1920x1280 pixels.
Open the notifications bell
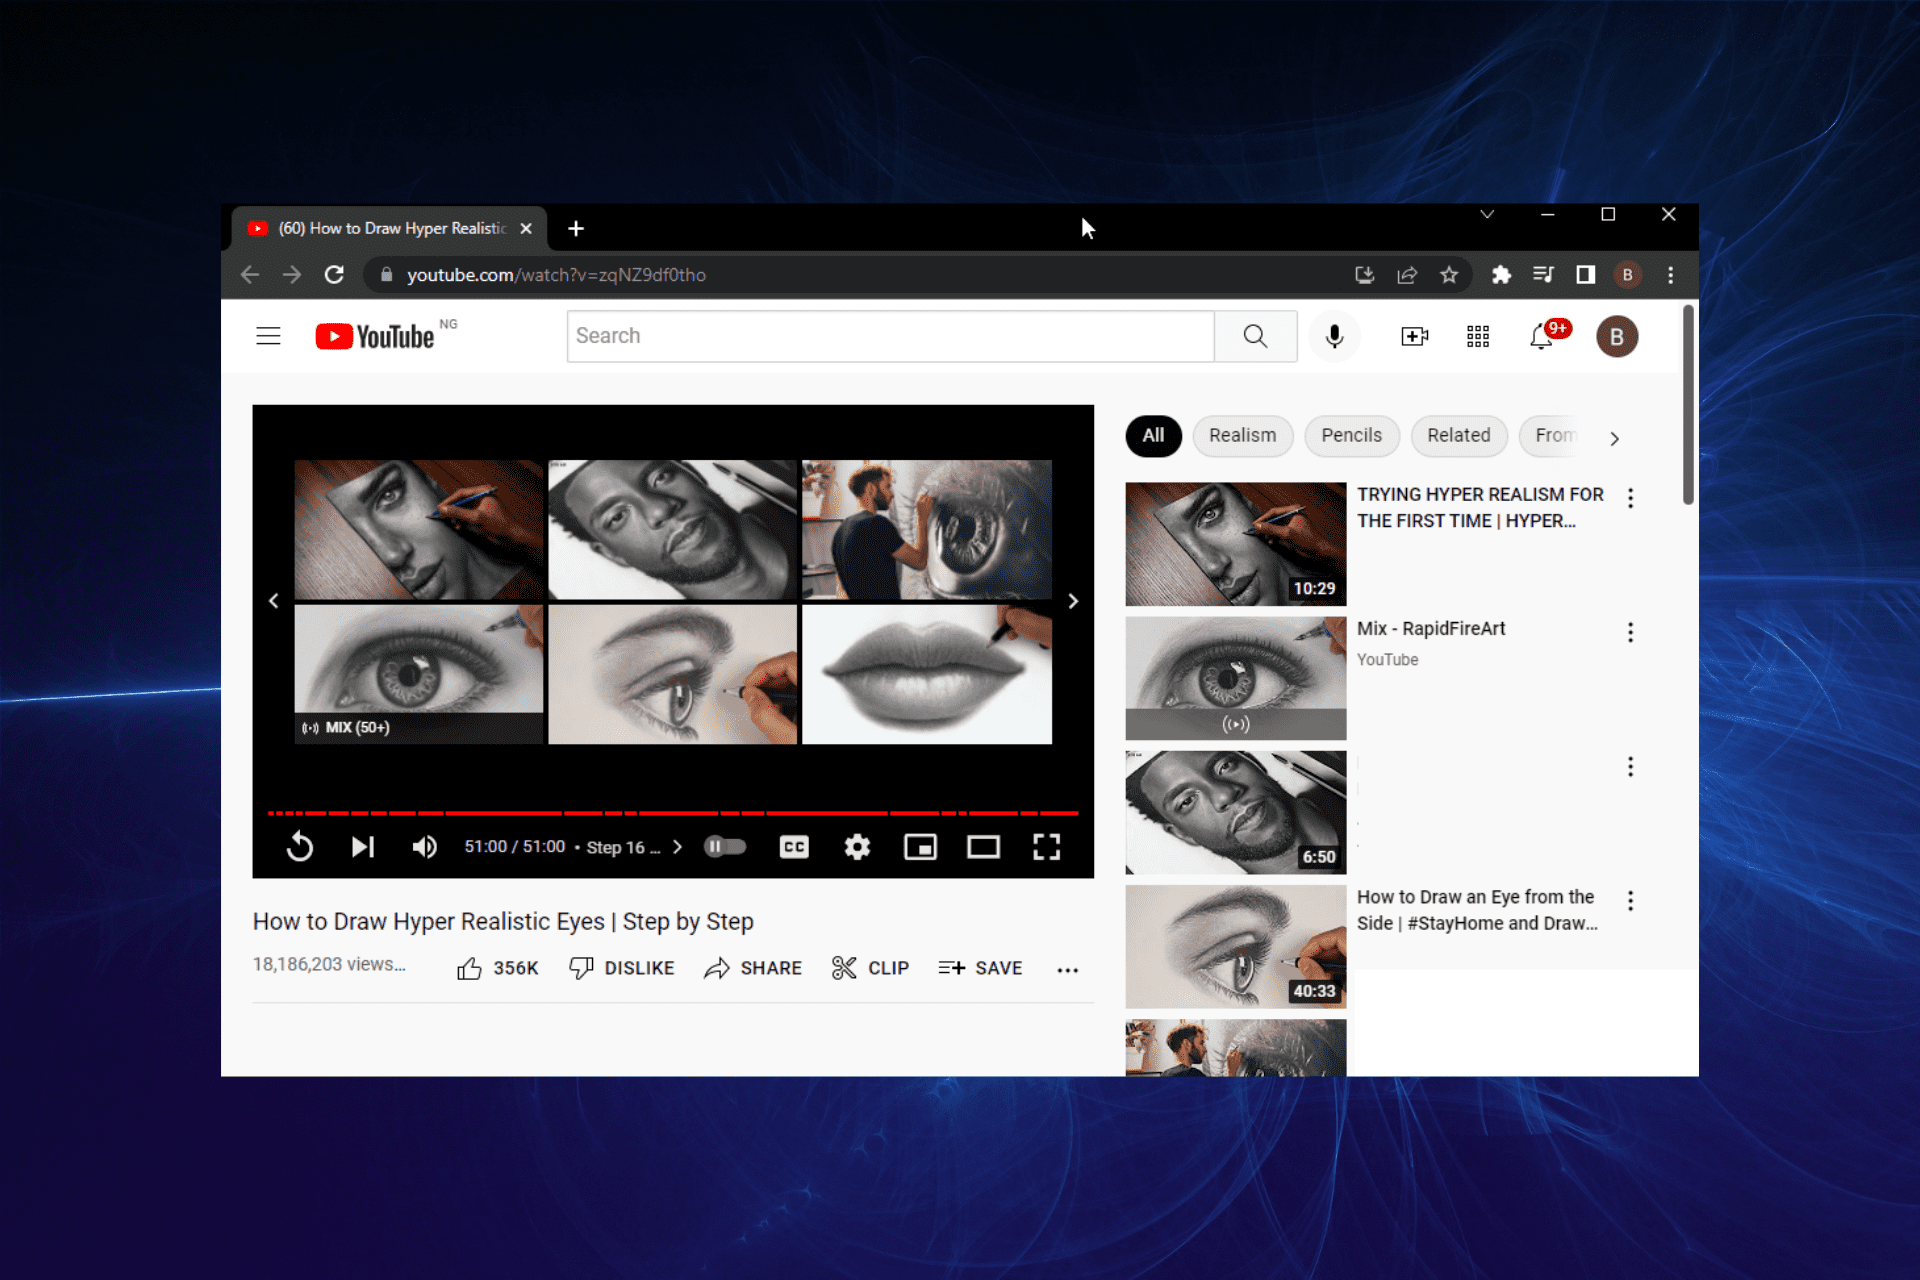click(x=1542, y=337)
